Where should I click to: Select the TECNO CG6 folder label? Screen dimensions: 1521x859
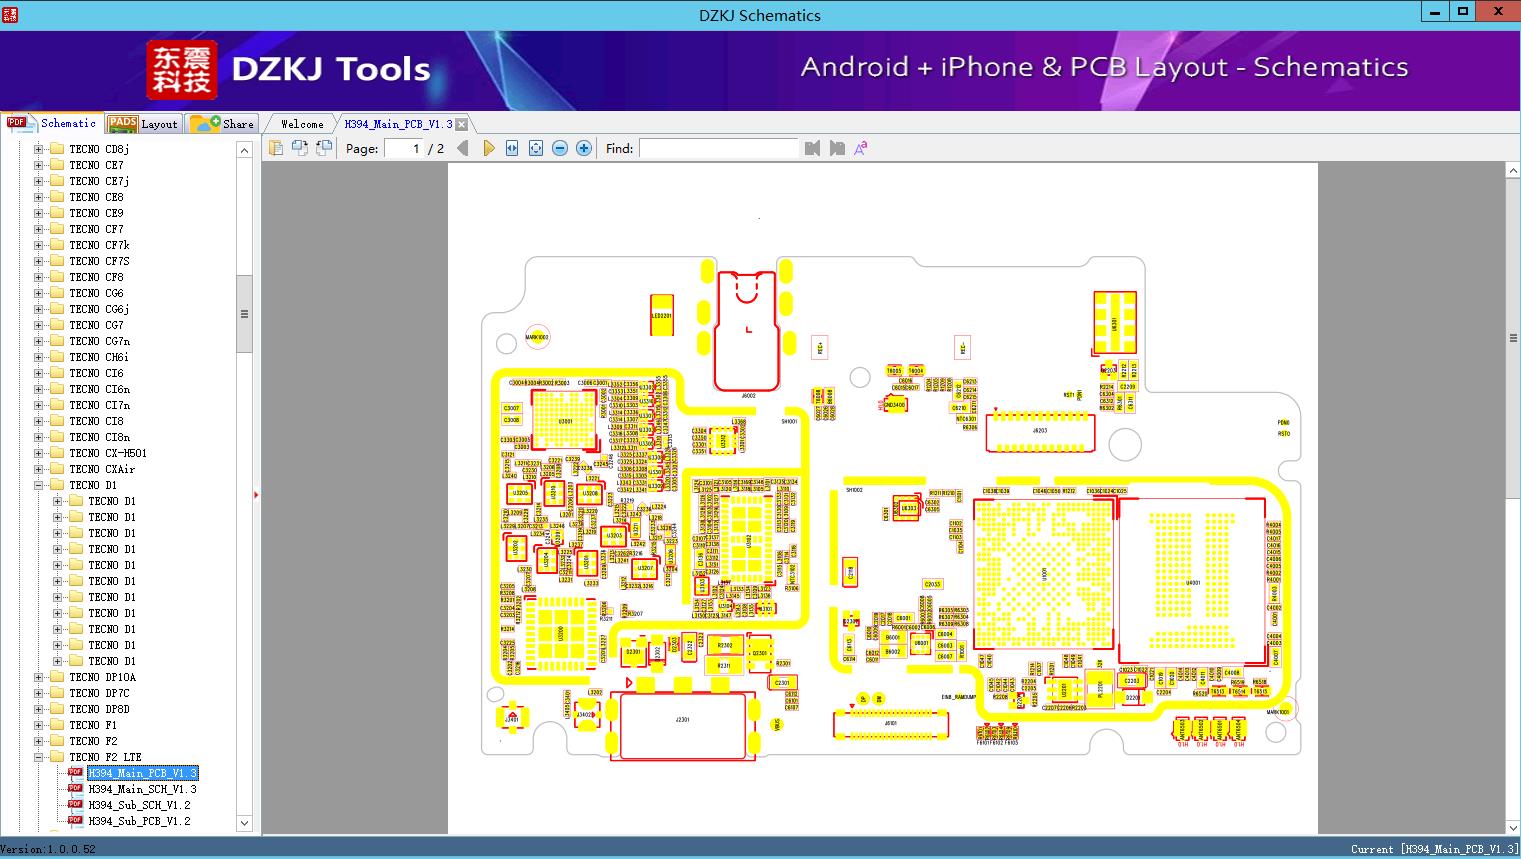97,293
